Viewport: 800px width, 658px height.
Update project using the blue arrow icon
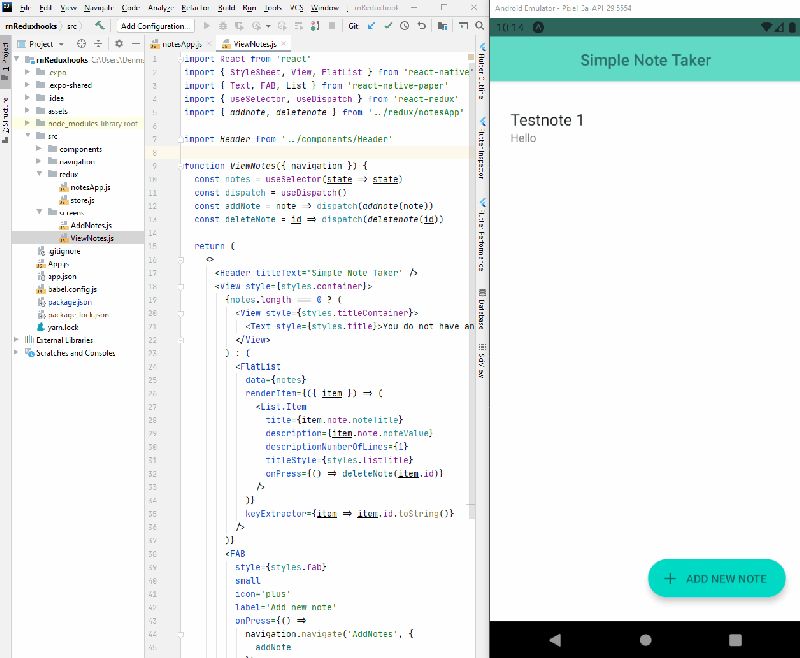pos(370,25)
